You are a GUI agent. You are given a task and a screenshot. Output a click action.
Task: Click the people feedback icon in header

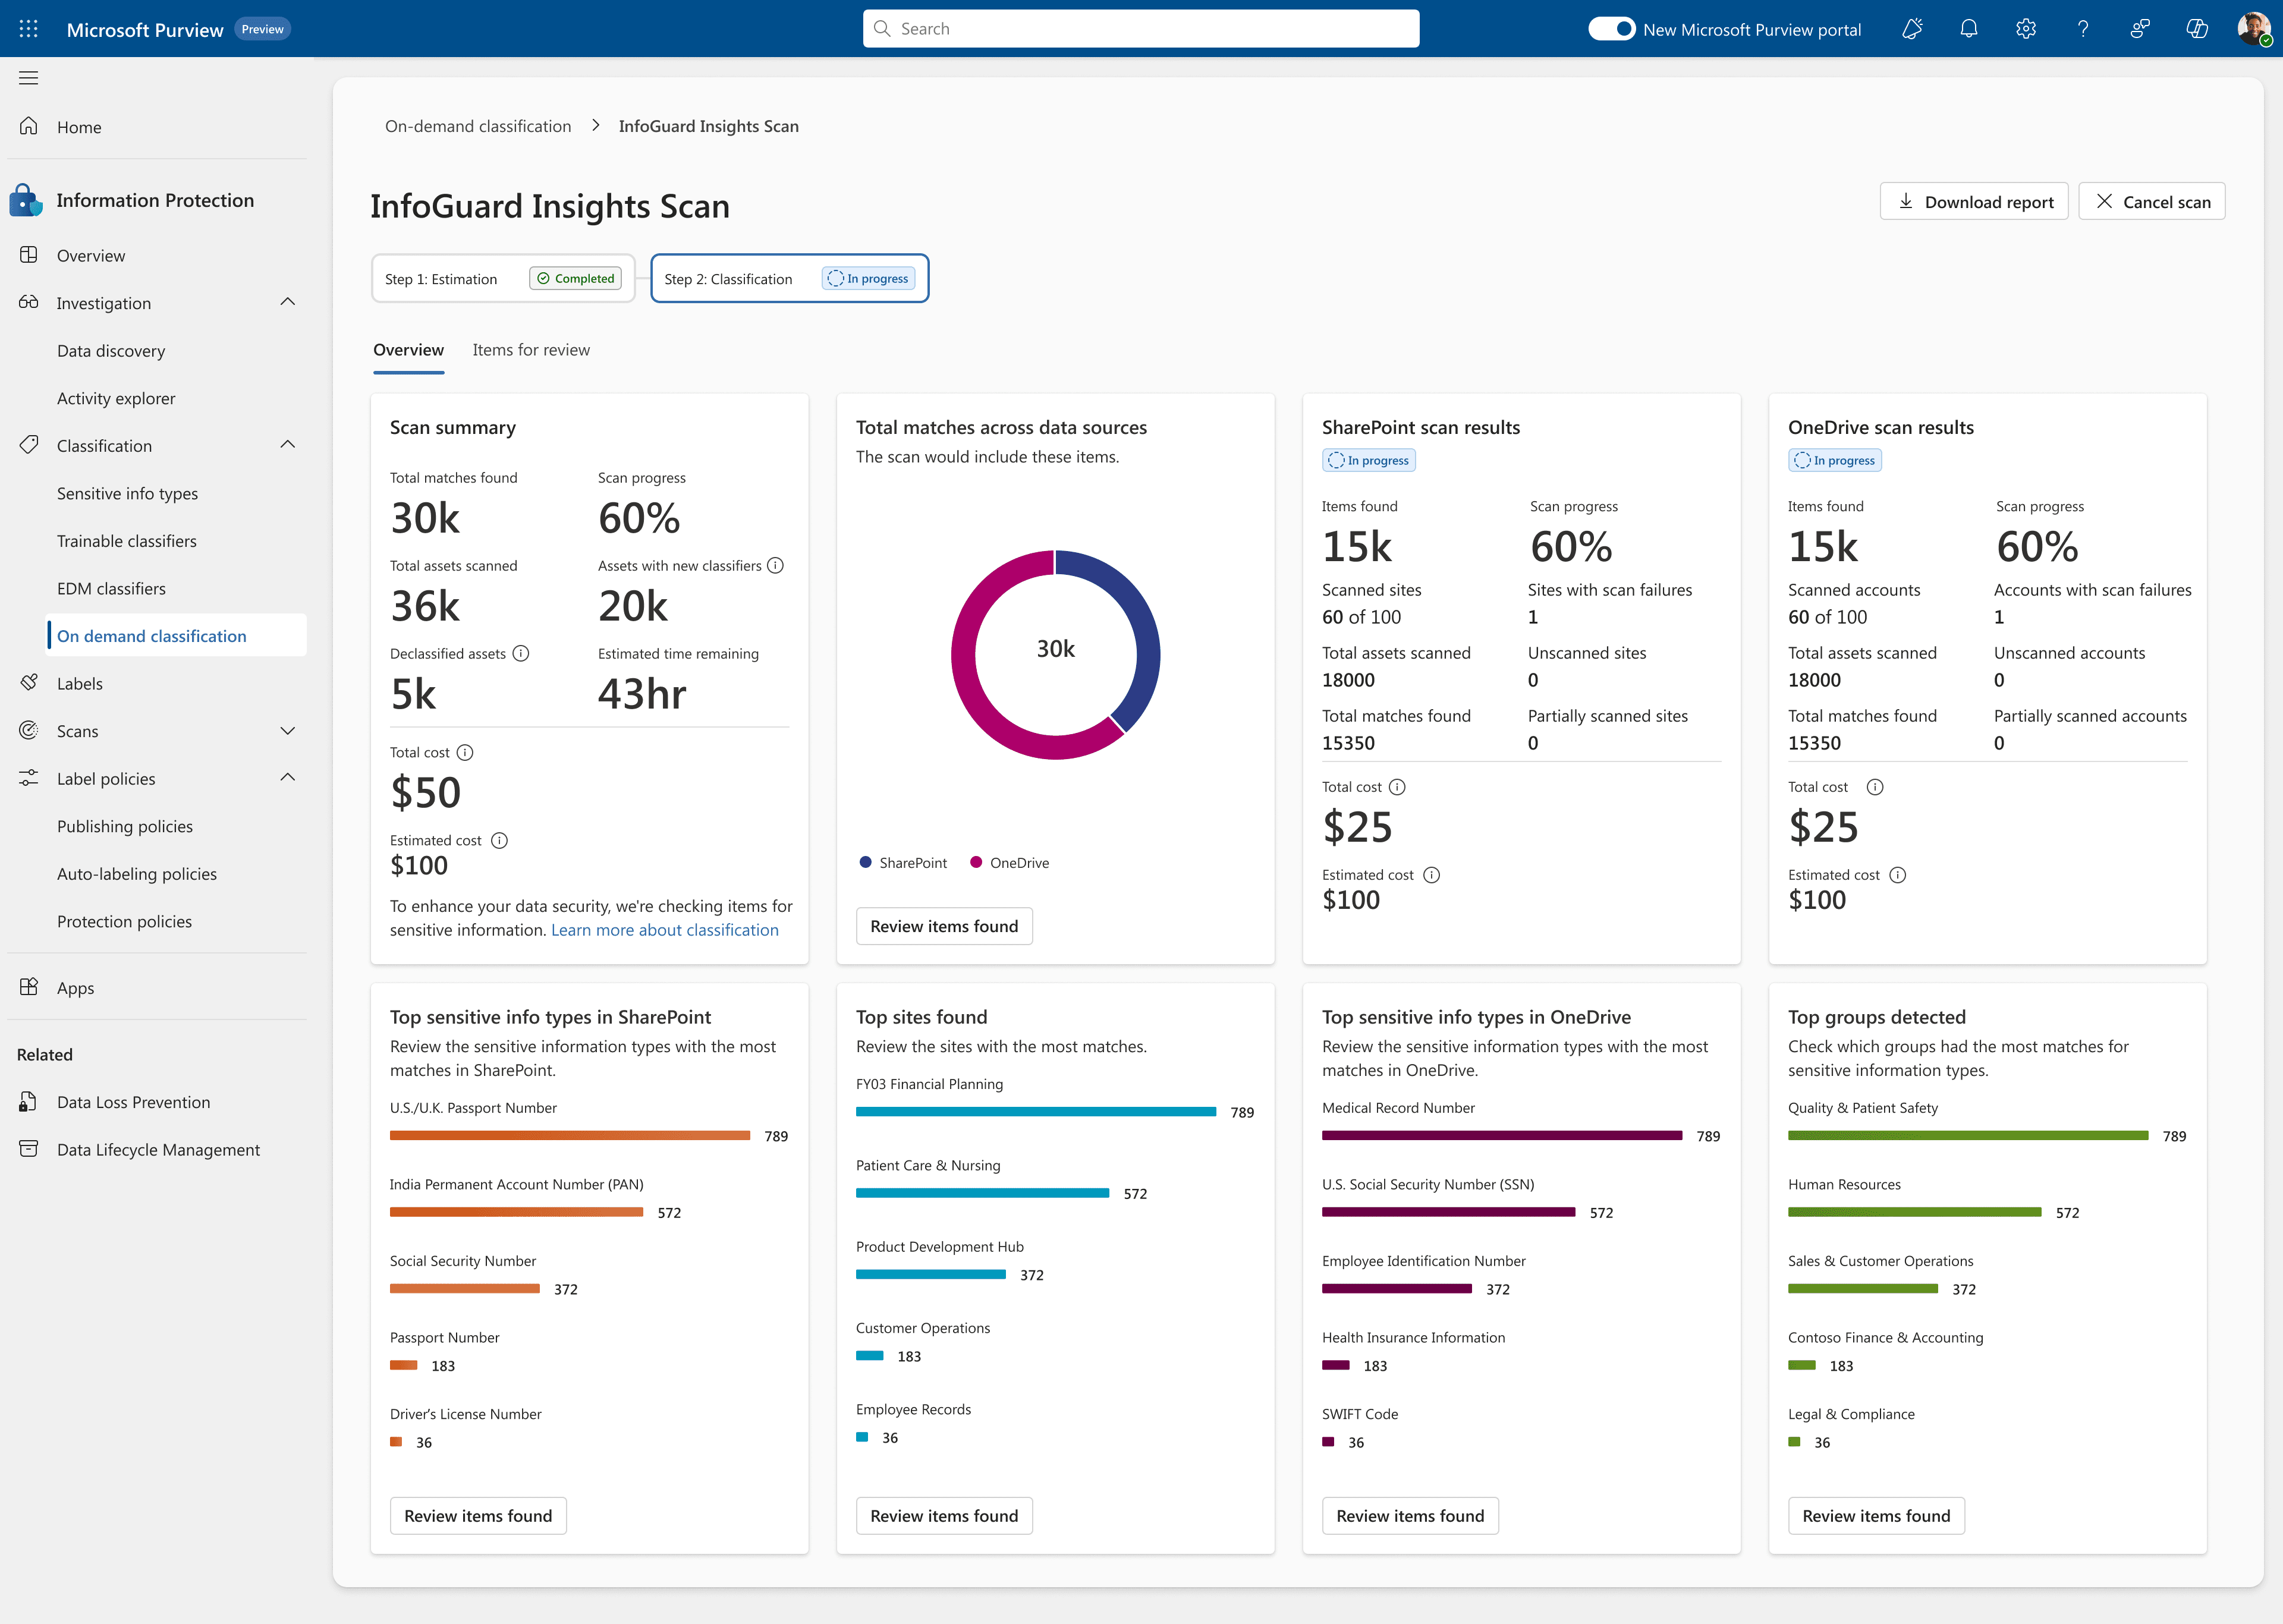pos(2140,29)
